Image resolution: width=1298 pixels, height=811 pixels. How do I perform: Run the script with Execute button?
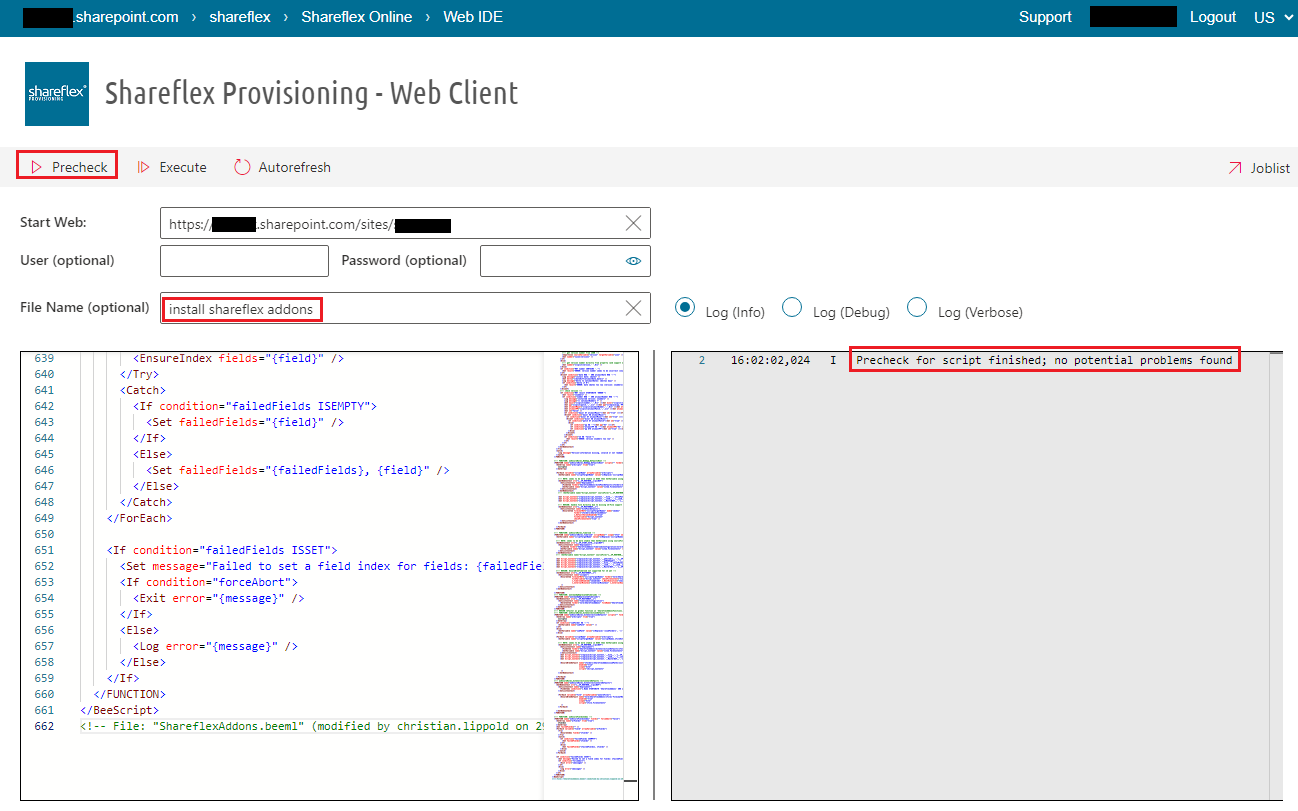click(172, 167)
